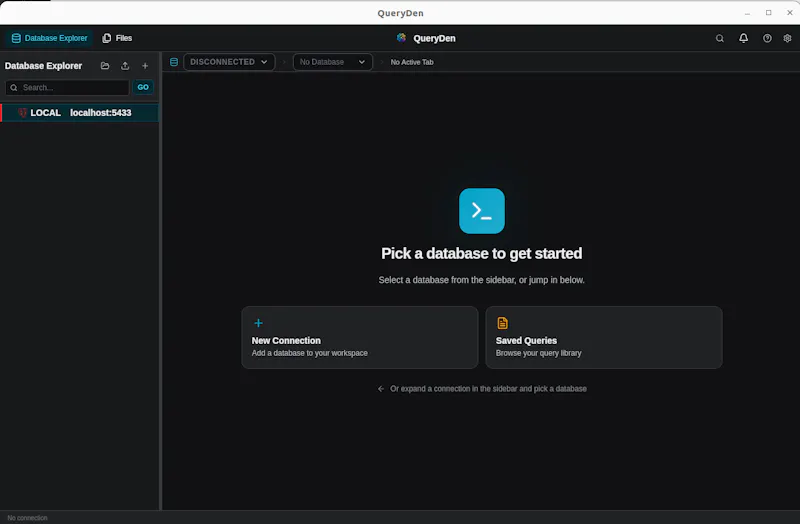Open settings gear icon

(787, 38)
